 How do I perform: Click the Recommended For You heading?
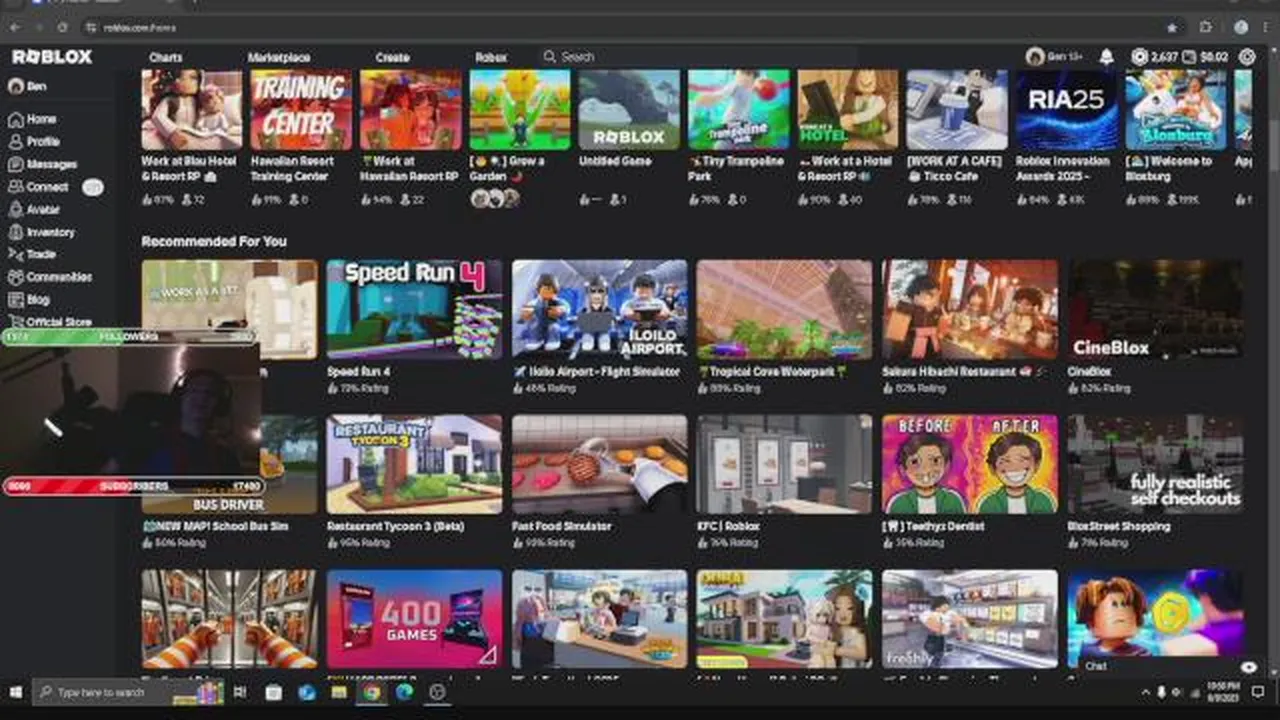[x=214, y=241]
